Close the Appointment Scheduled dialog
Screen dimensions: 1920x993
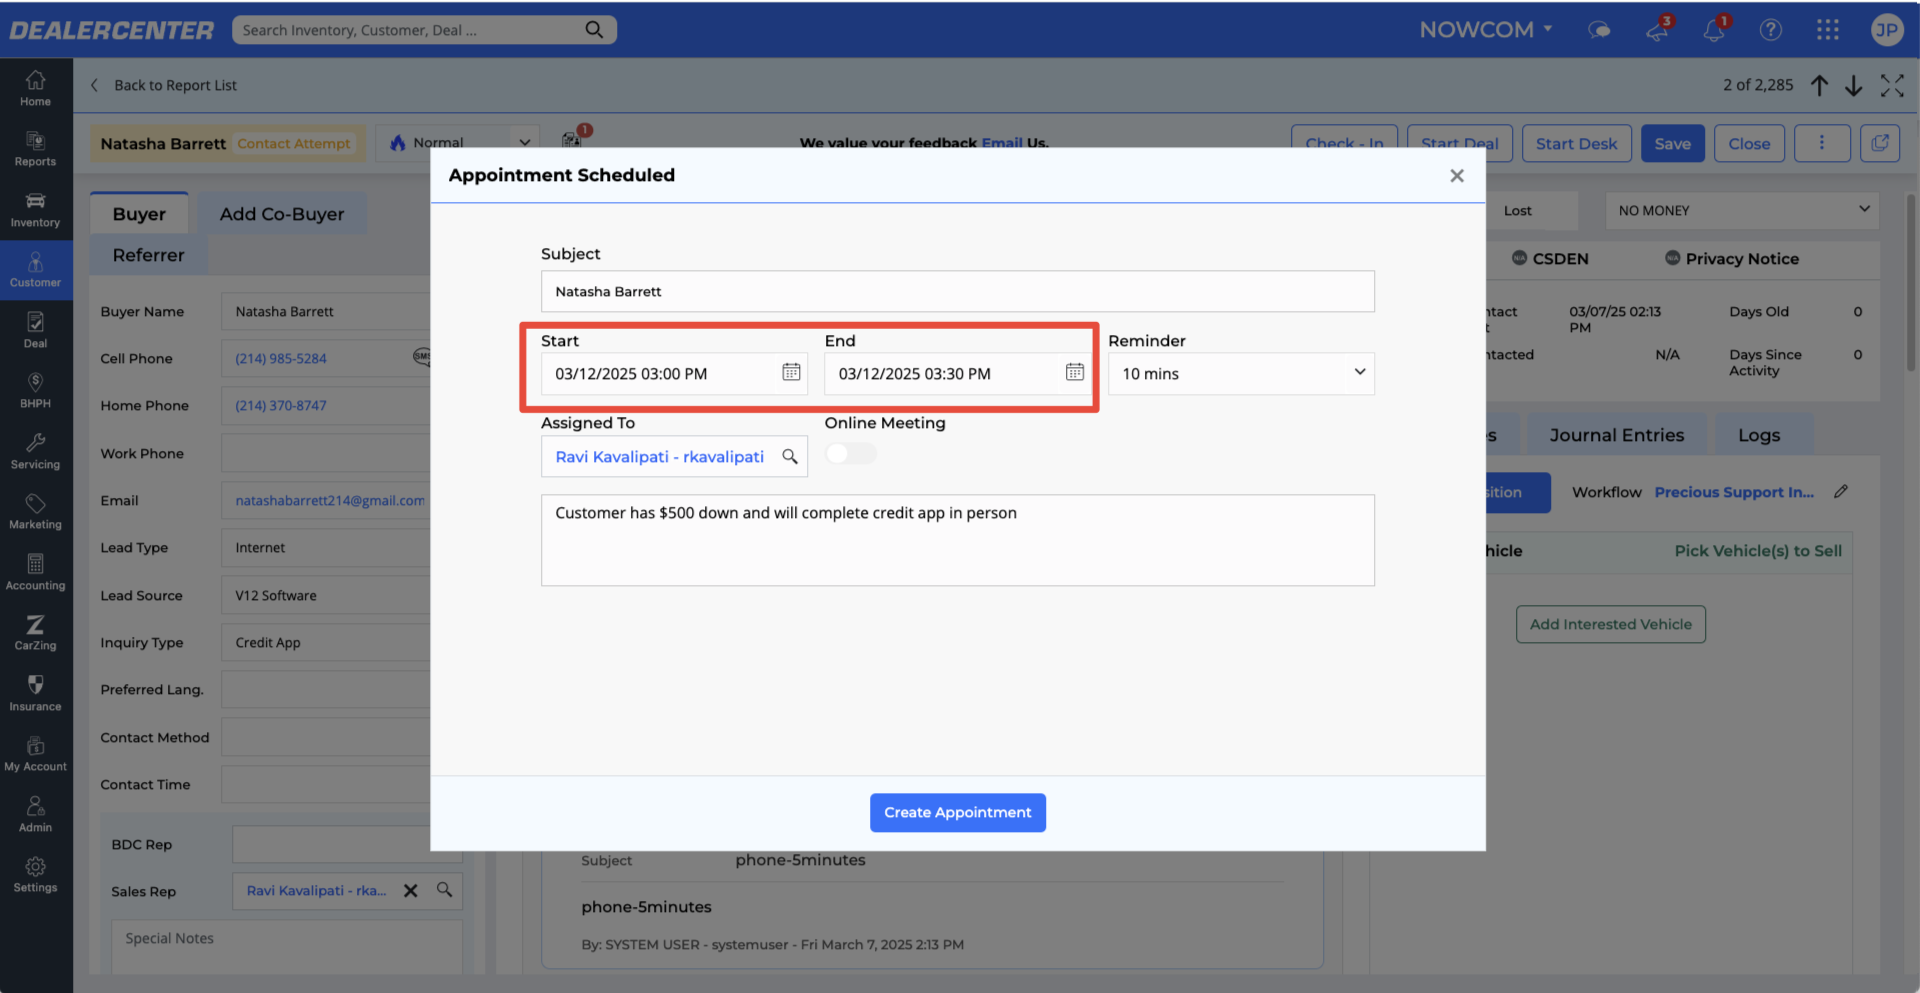tap(1457, 175)
